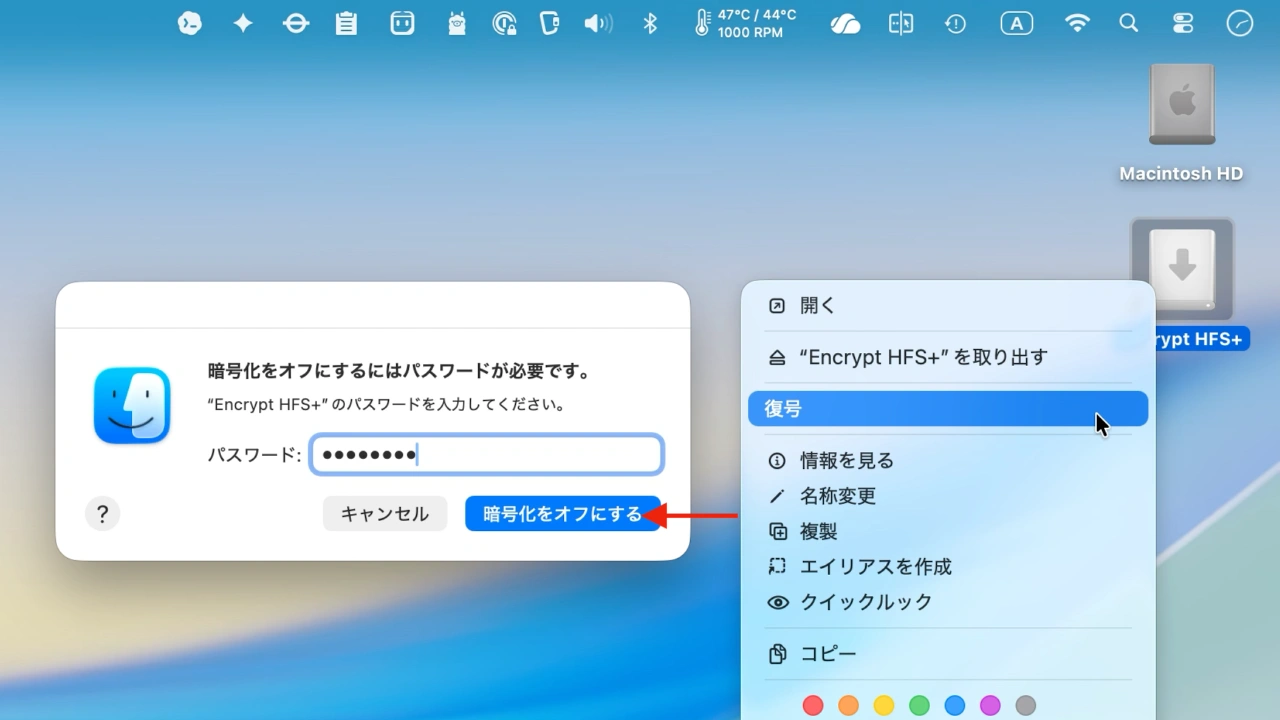Click the Finder icon in the dialog
This screenshot has width=1280, height=720.
[132, 405]
